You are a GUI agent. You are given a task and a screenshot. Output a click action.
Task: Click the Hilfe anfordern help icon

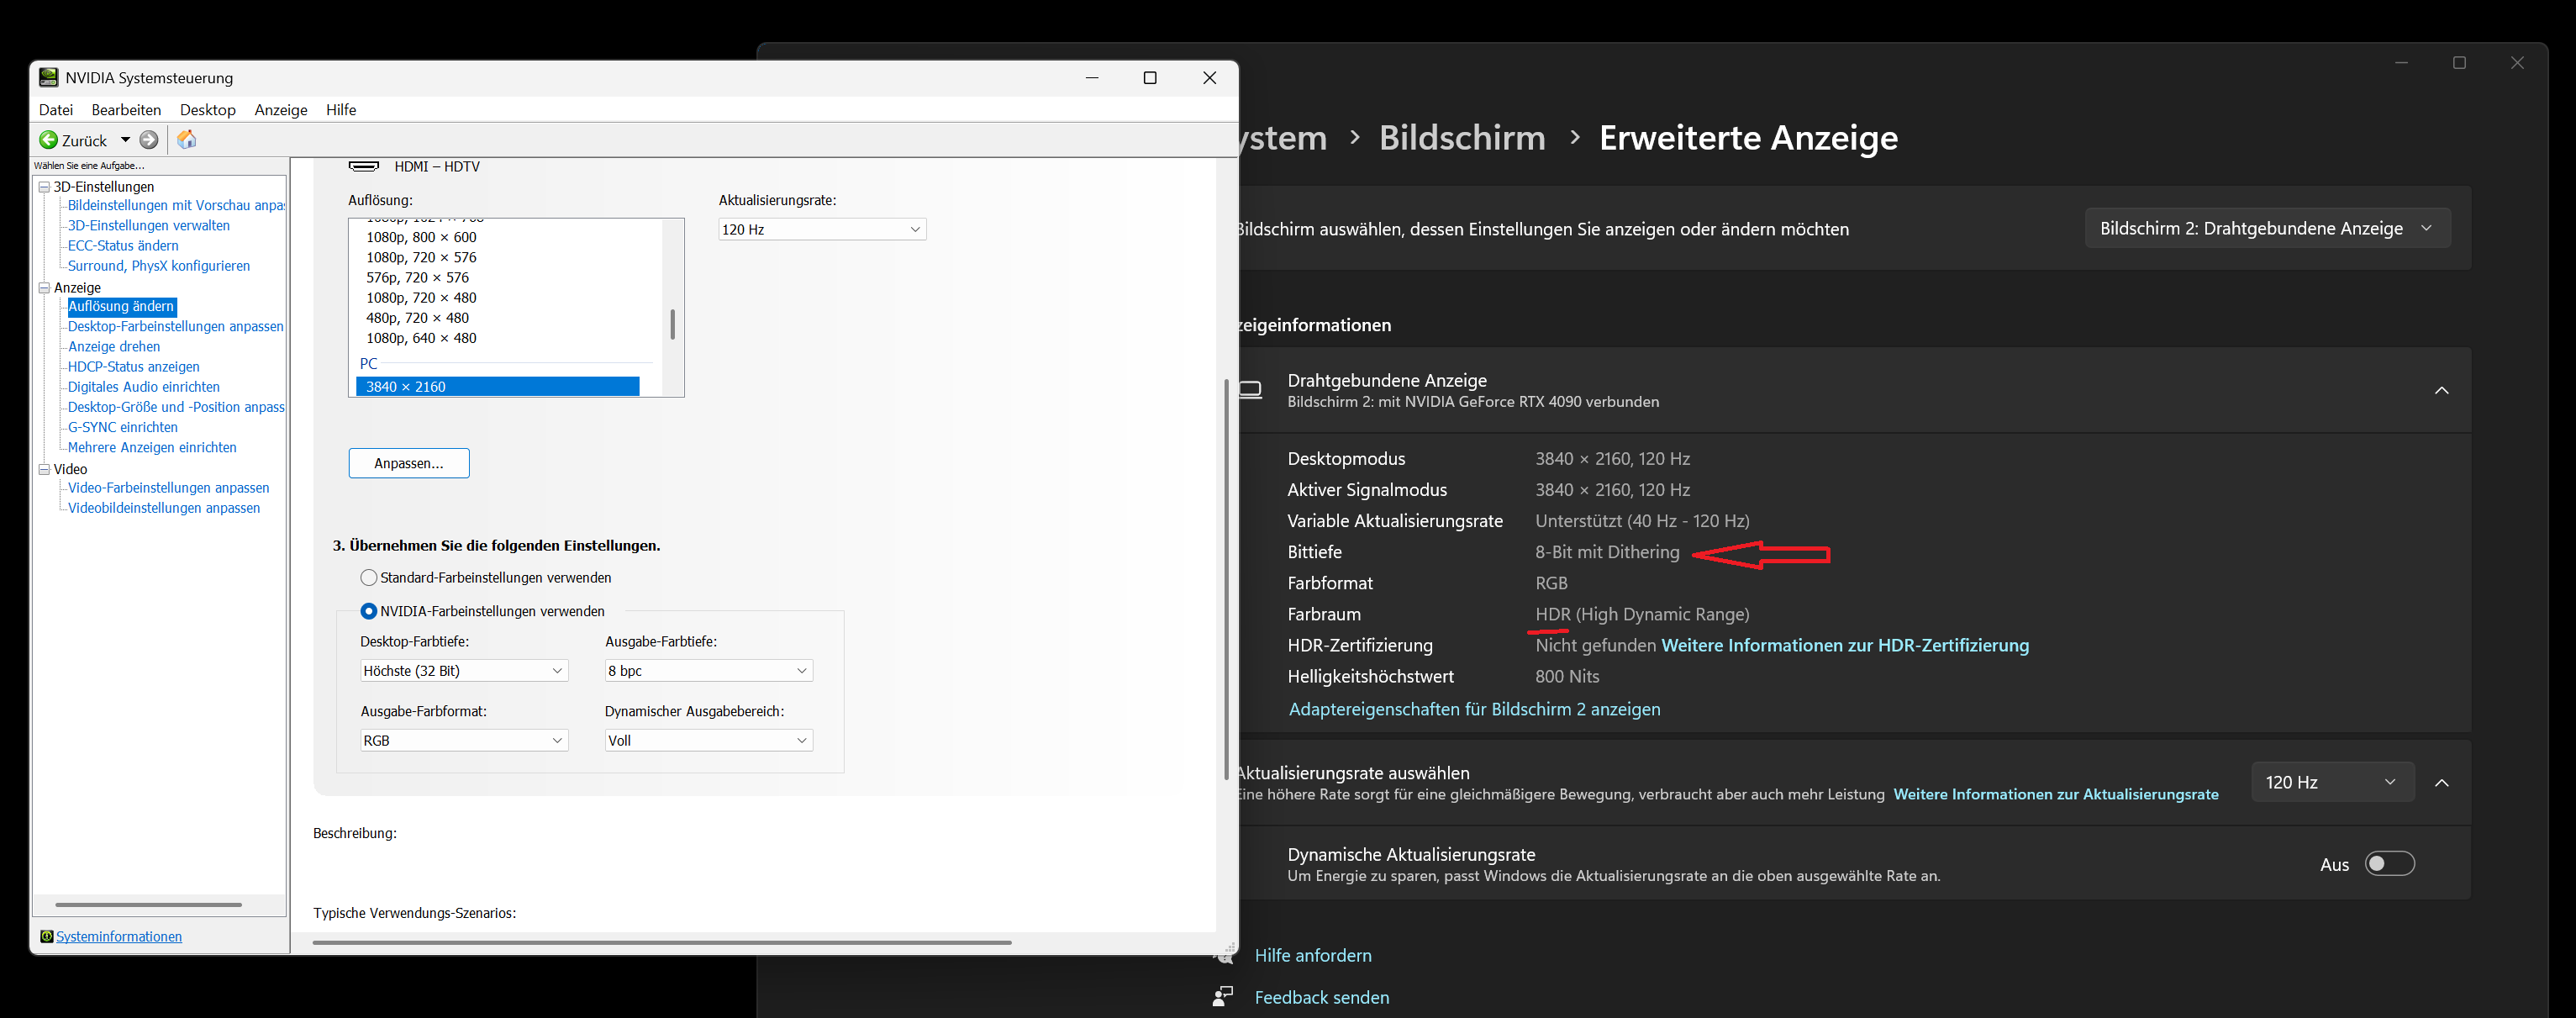click(1224, 955)
